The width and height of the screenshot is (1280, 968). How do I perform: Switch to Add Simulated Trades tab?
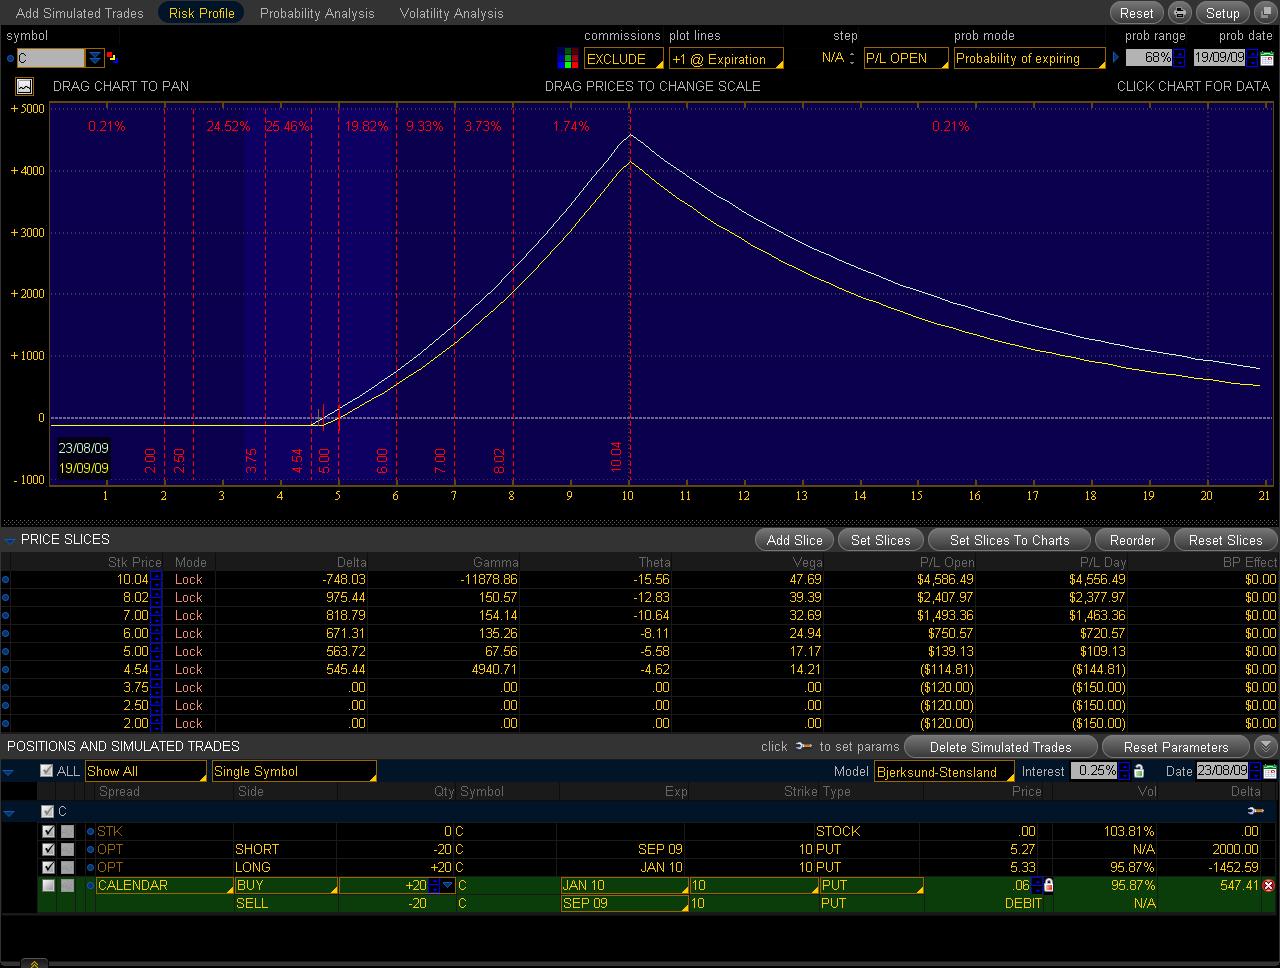click(80, 13)
